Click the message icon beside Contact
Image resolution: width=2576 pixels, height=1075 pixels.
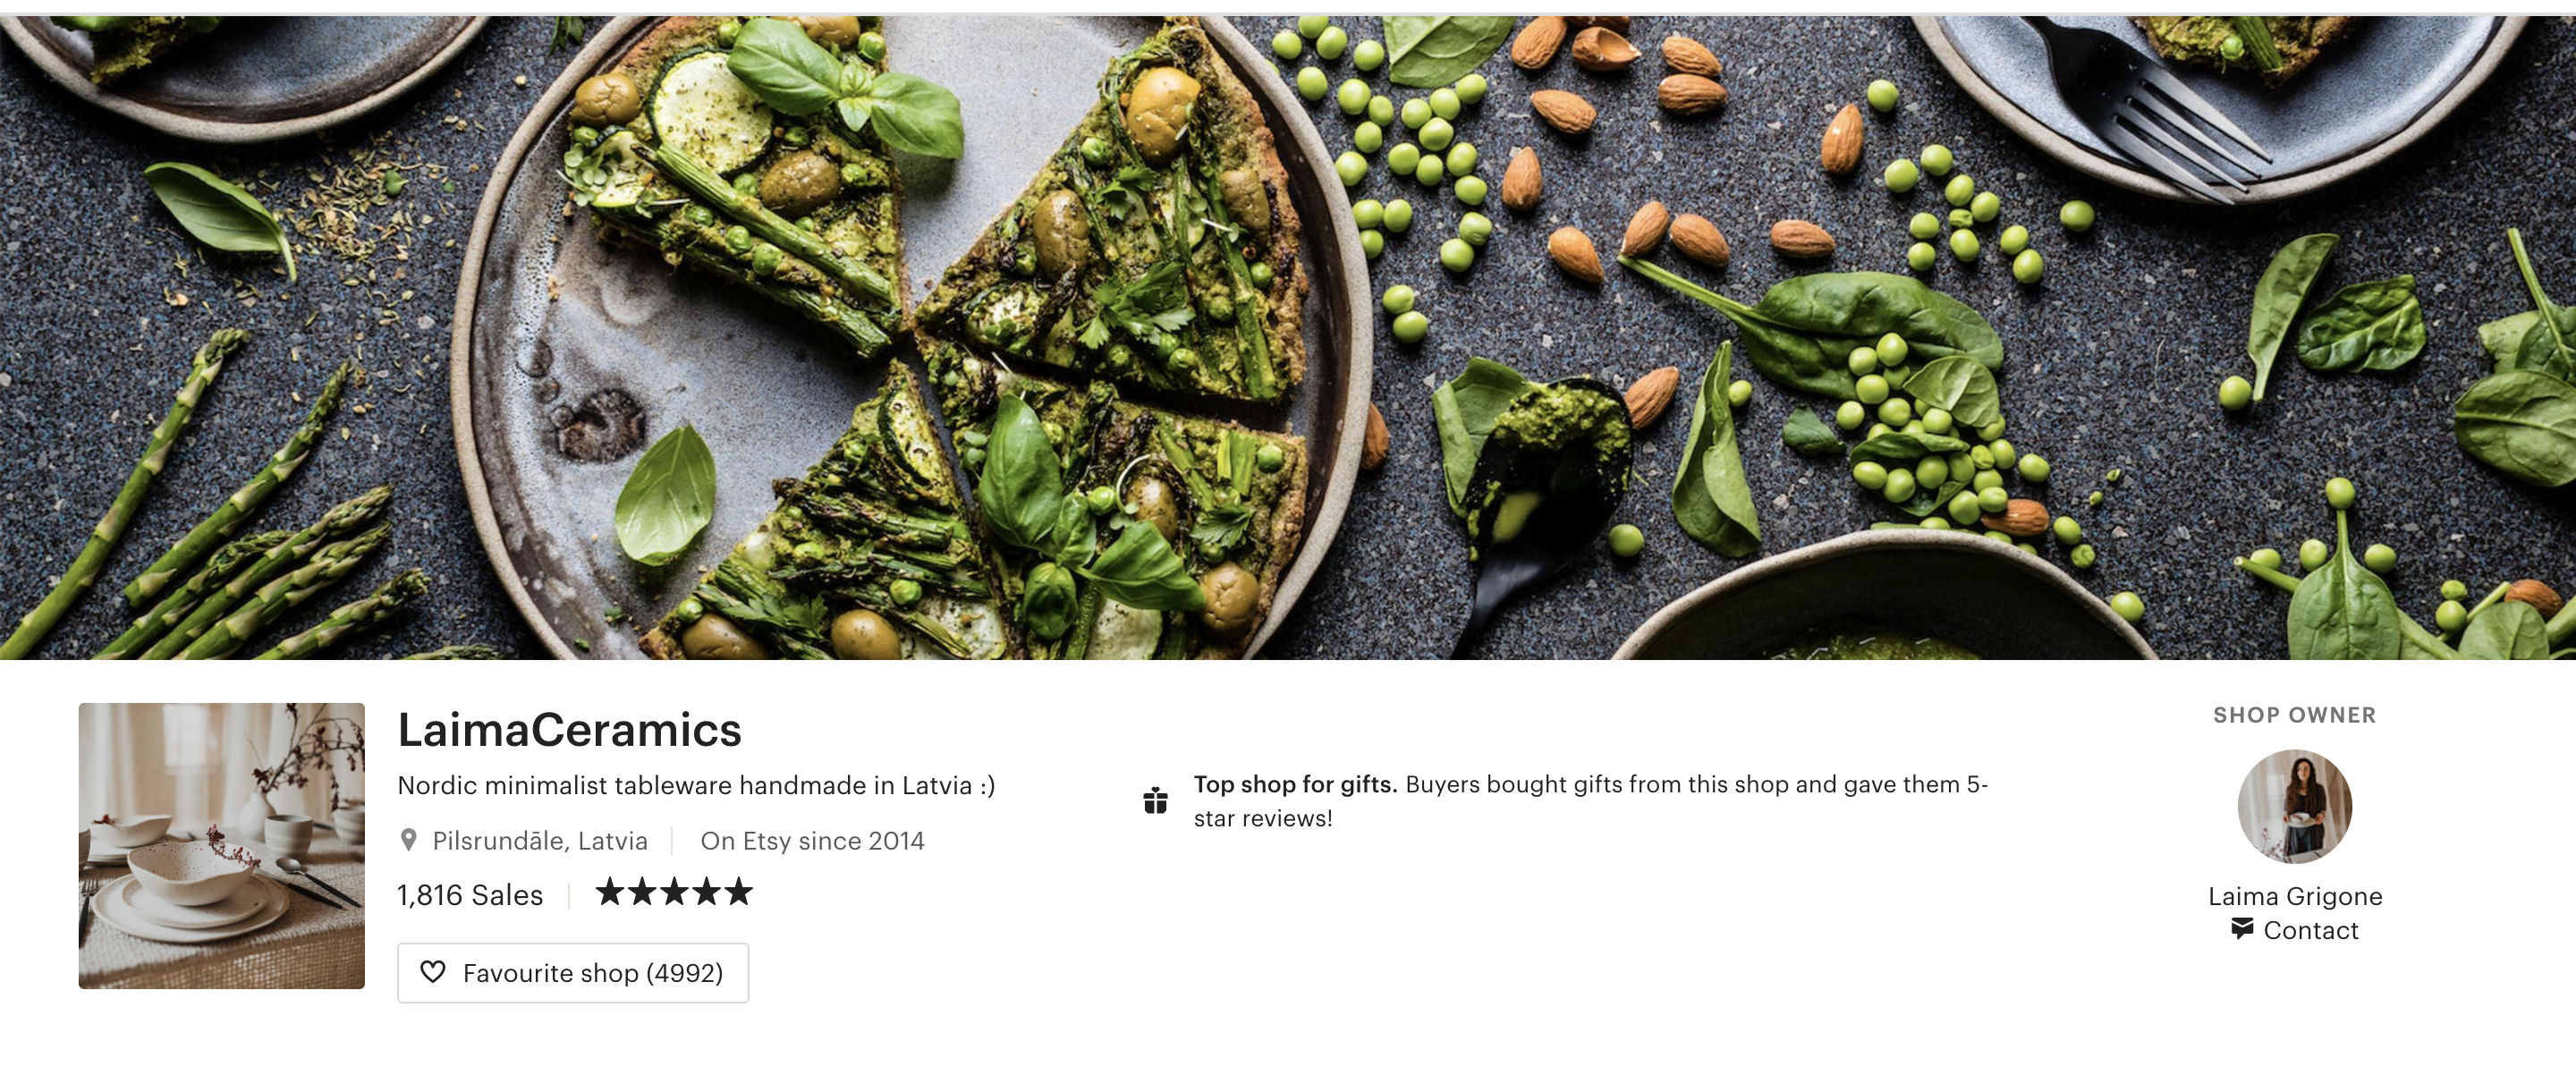(x=2242, y=929)
